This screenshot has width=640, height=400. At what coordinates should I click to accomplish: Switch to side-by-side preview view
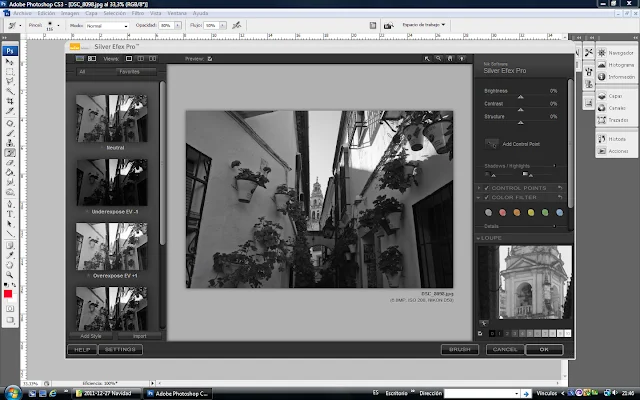152,59
